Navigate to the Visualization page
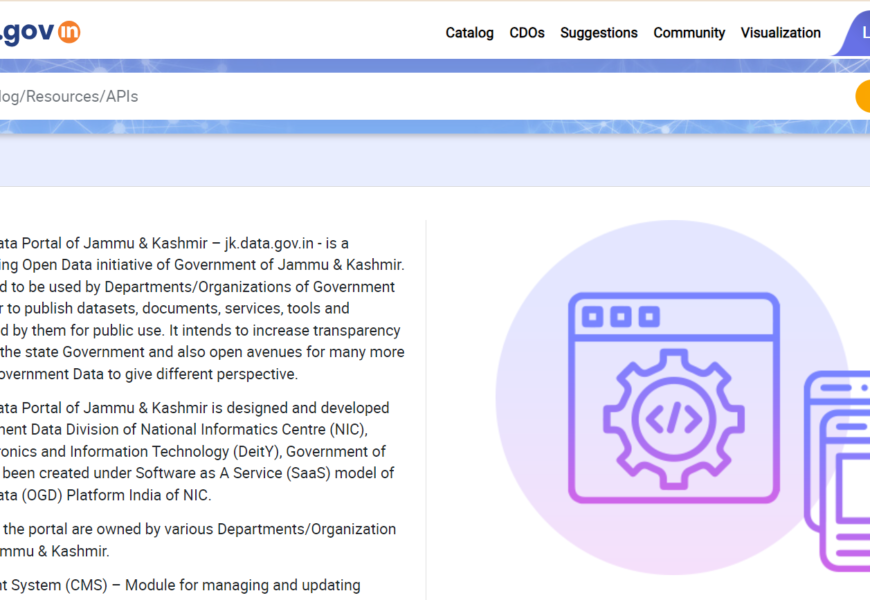Image resolution: width=870 pixels, height=600 pixels. coord(780,33)
